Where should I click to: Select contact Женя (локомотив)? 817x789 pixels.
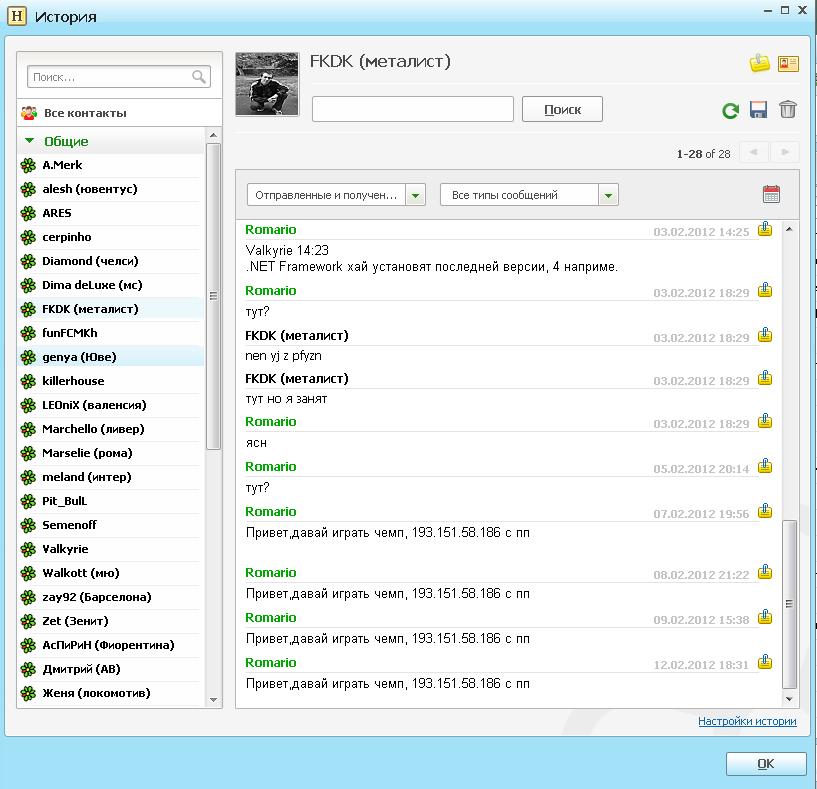[x=110, y=693]
